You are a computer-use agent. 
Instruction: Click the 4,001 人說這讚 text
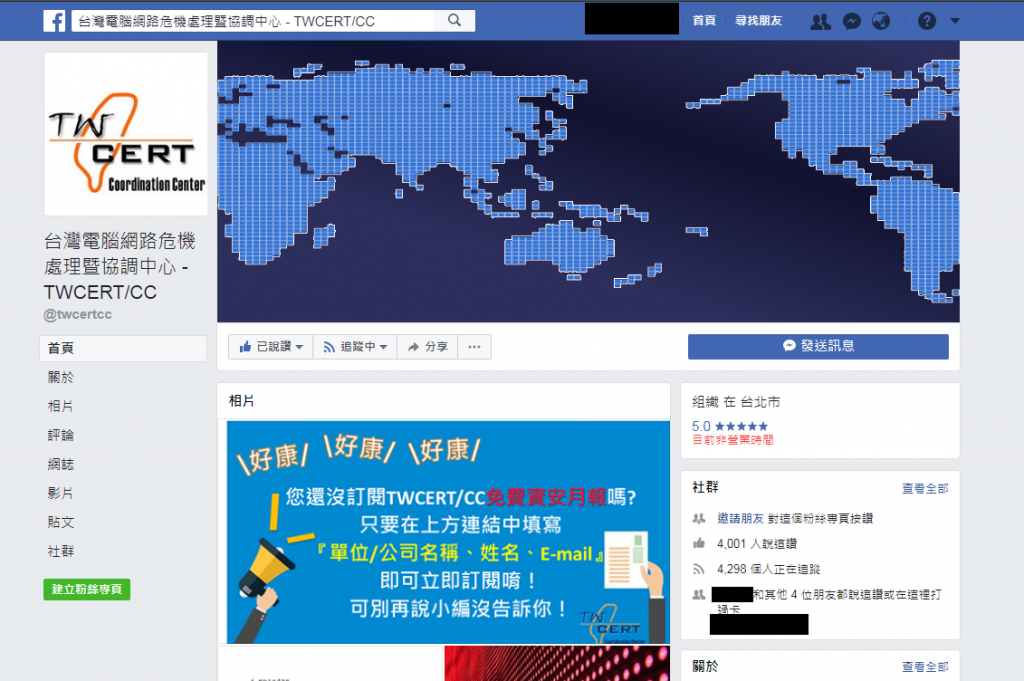[756, 543]
